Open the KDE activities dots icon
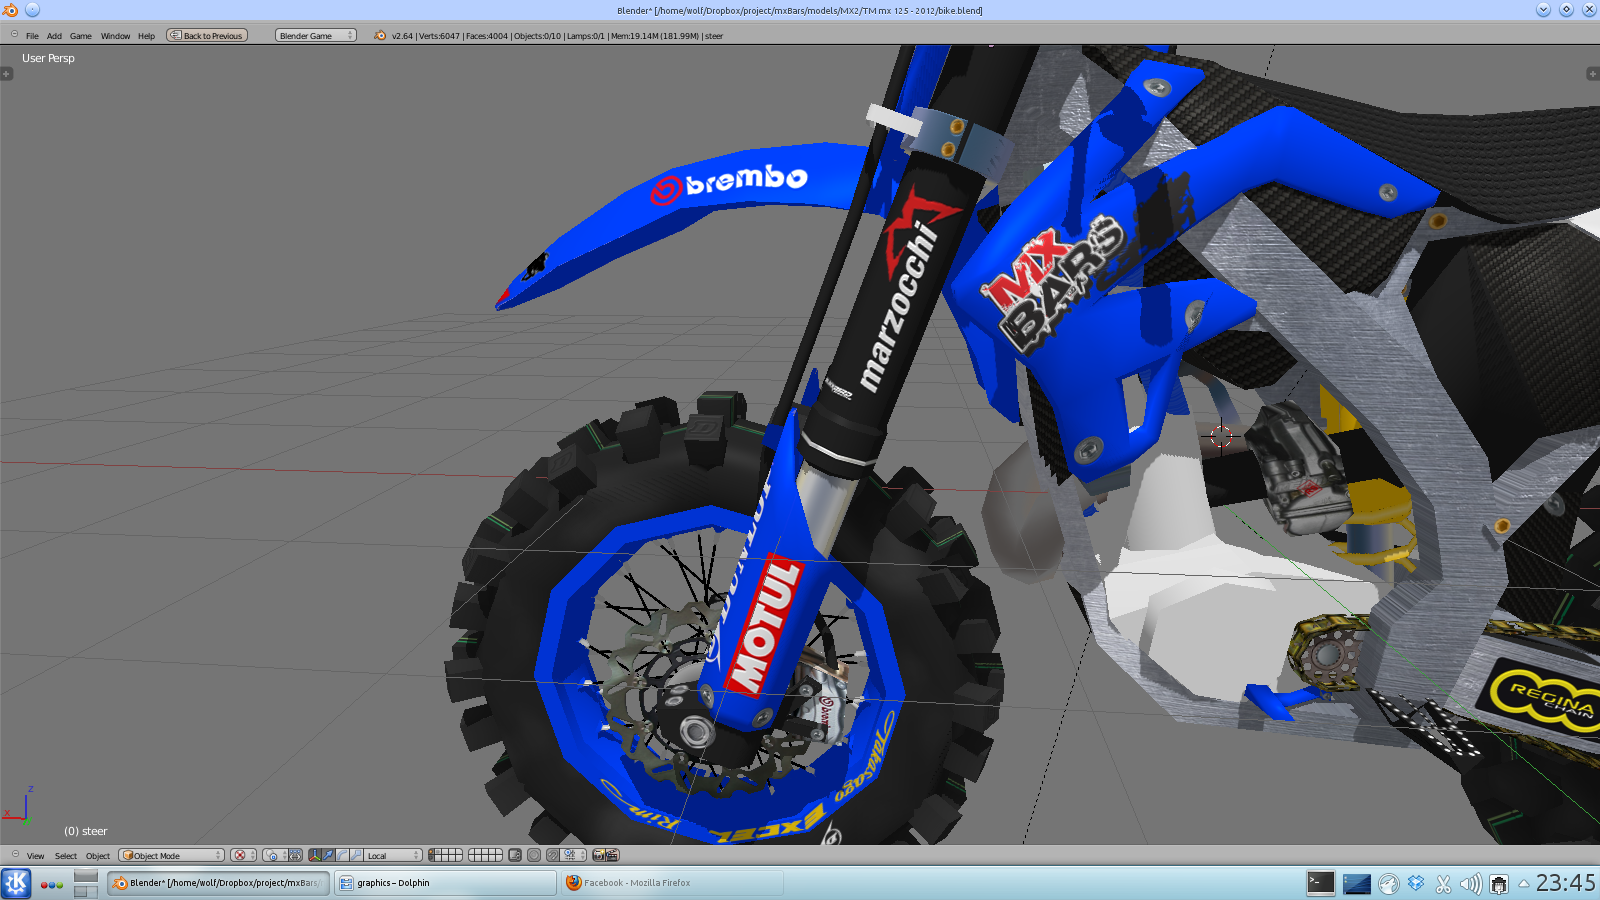The width and height of the screenshot is (1600, 900). pos(52,884)
